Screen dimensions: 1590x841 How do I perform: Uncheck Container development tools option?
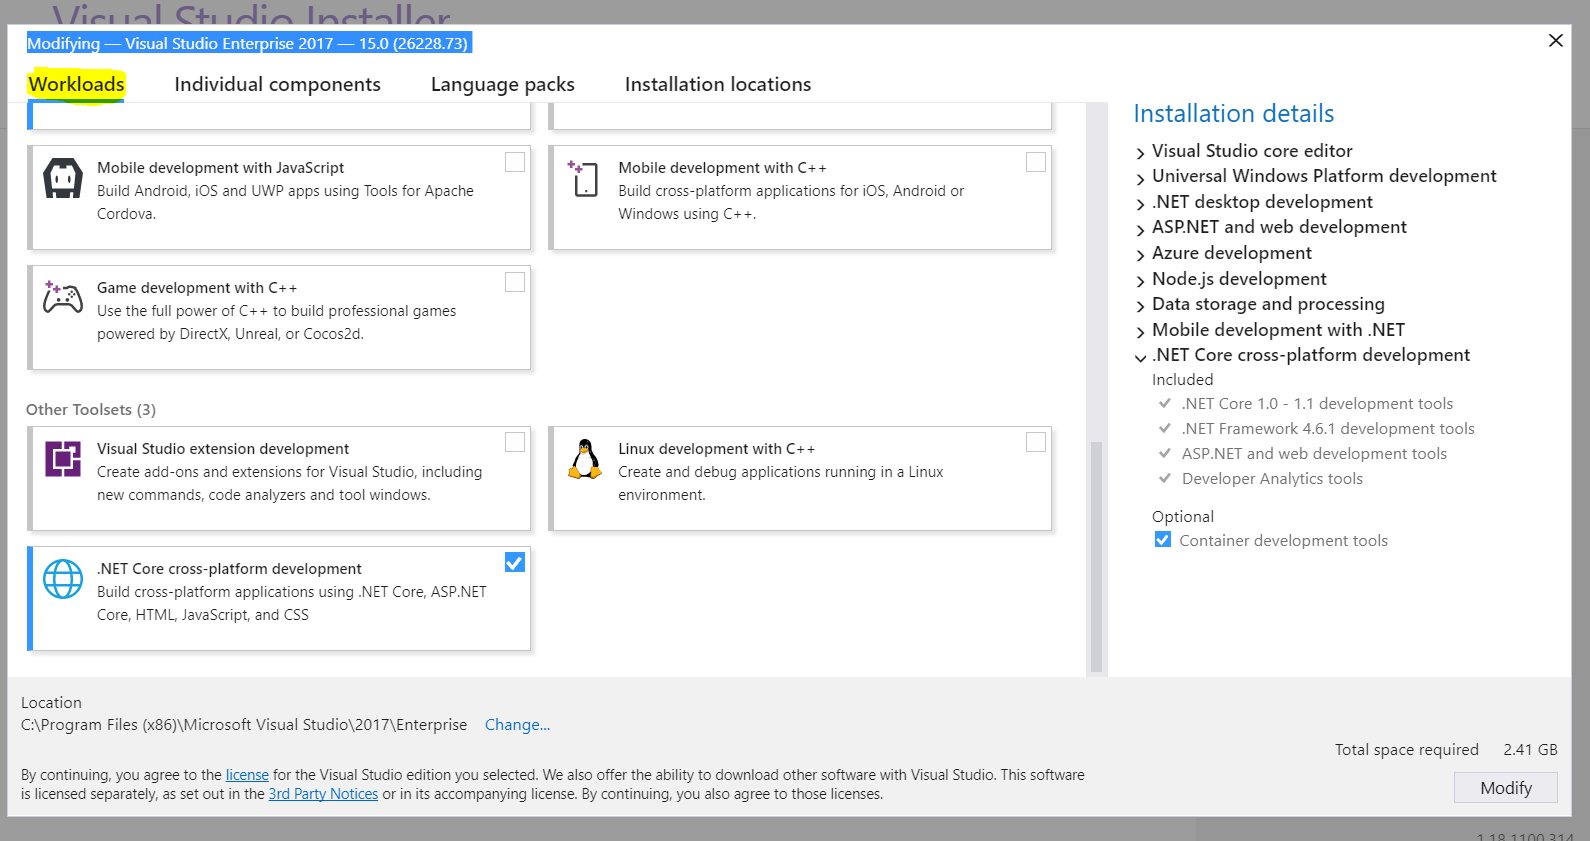click(1163, 540)
